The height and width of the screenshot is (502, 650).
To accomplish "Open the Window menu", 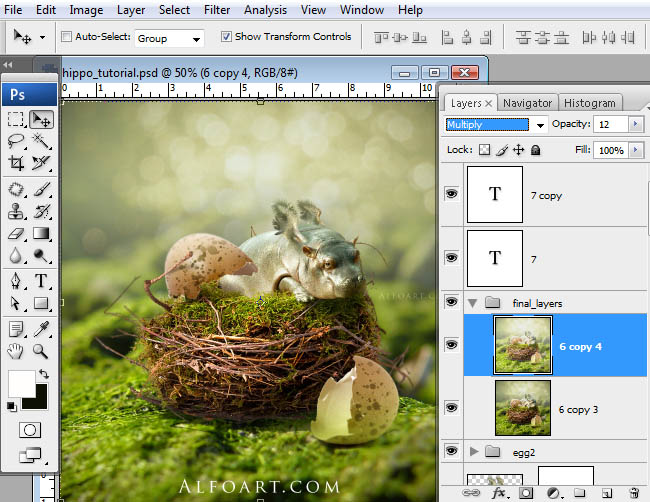I will 362,10.
